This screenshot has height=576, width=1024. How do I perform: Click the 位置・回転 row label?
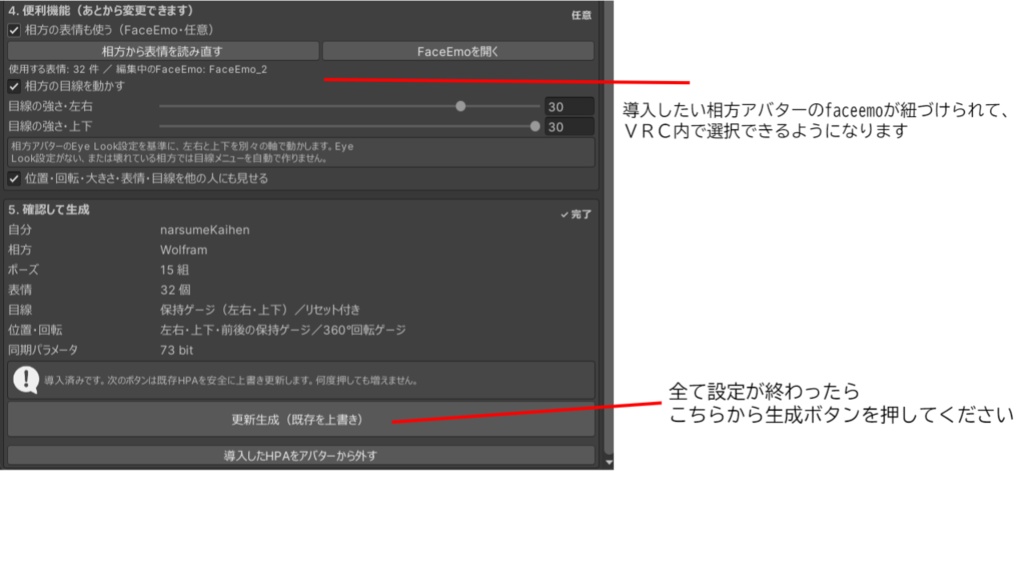[x=35, y=330]
